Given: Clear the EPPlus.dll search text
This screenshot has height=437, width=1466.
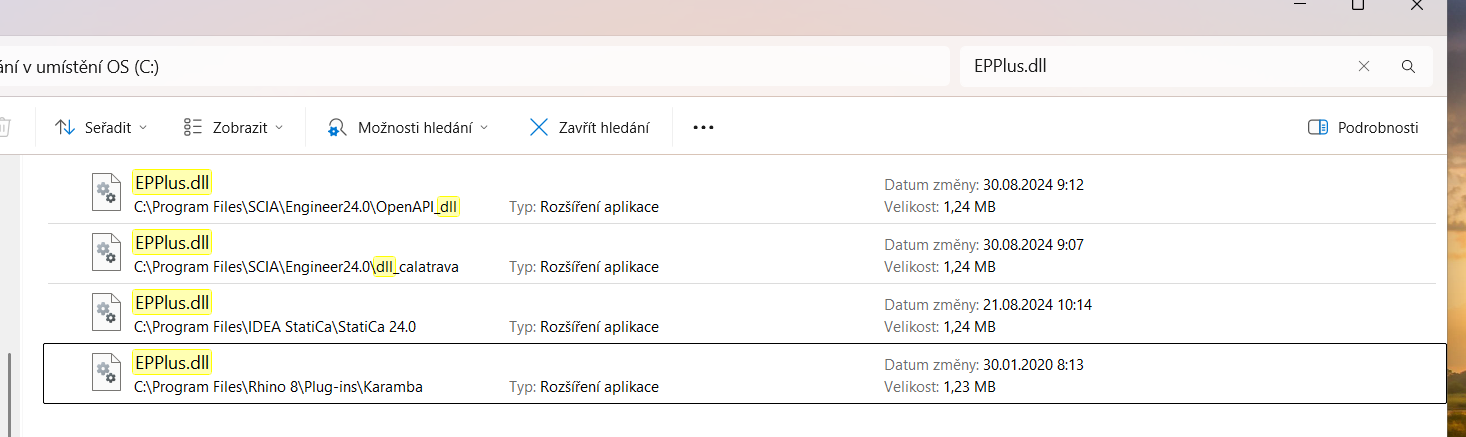Looking at the screenshot, I should click(1364, 67).
